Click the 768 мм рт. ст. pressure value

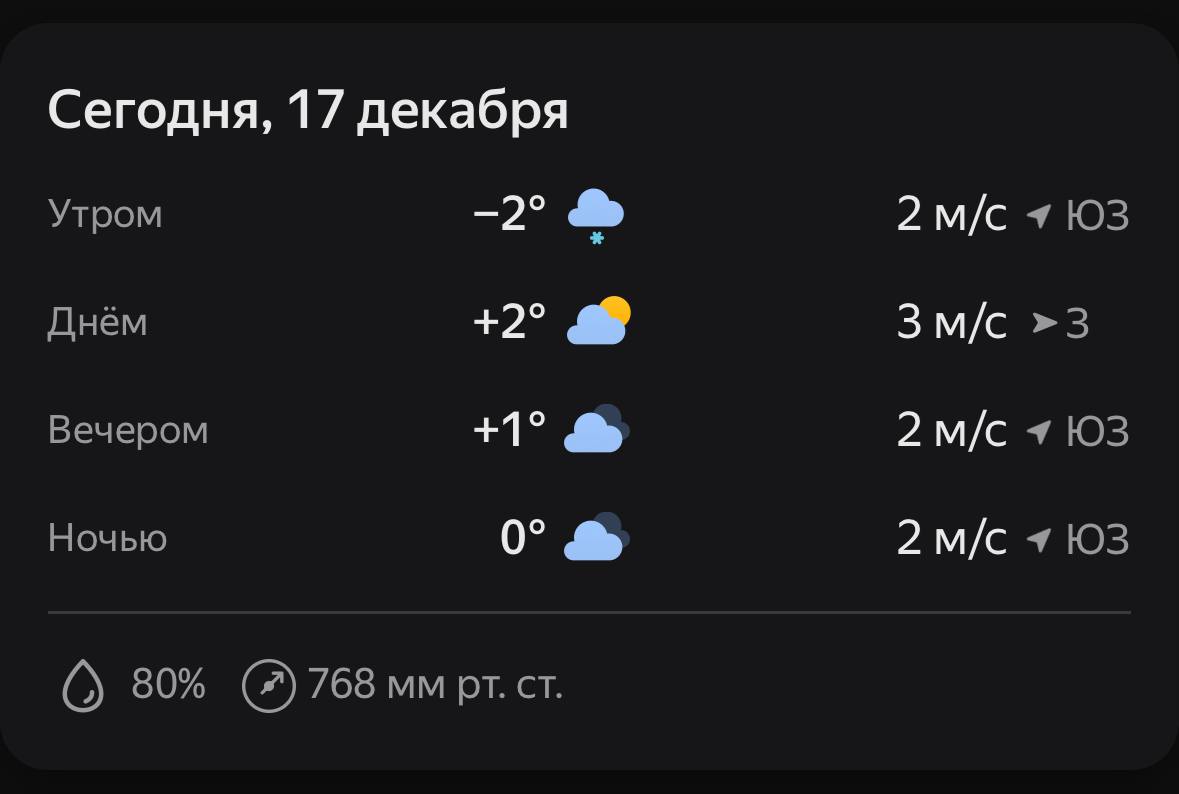[x=435, y=686]
